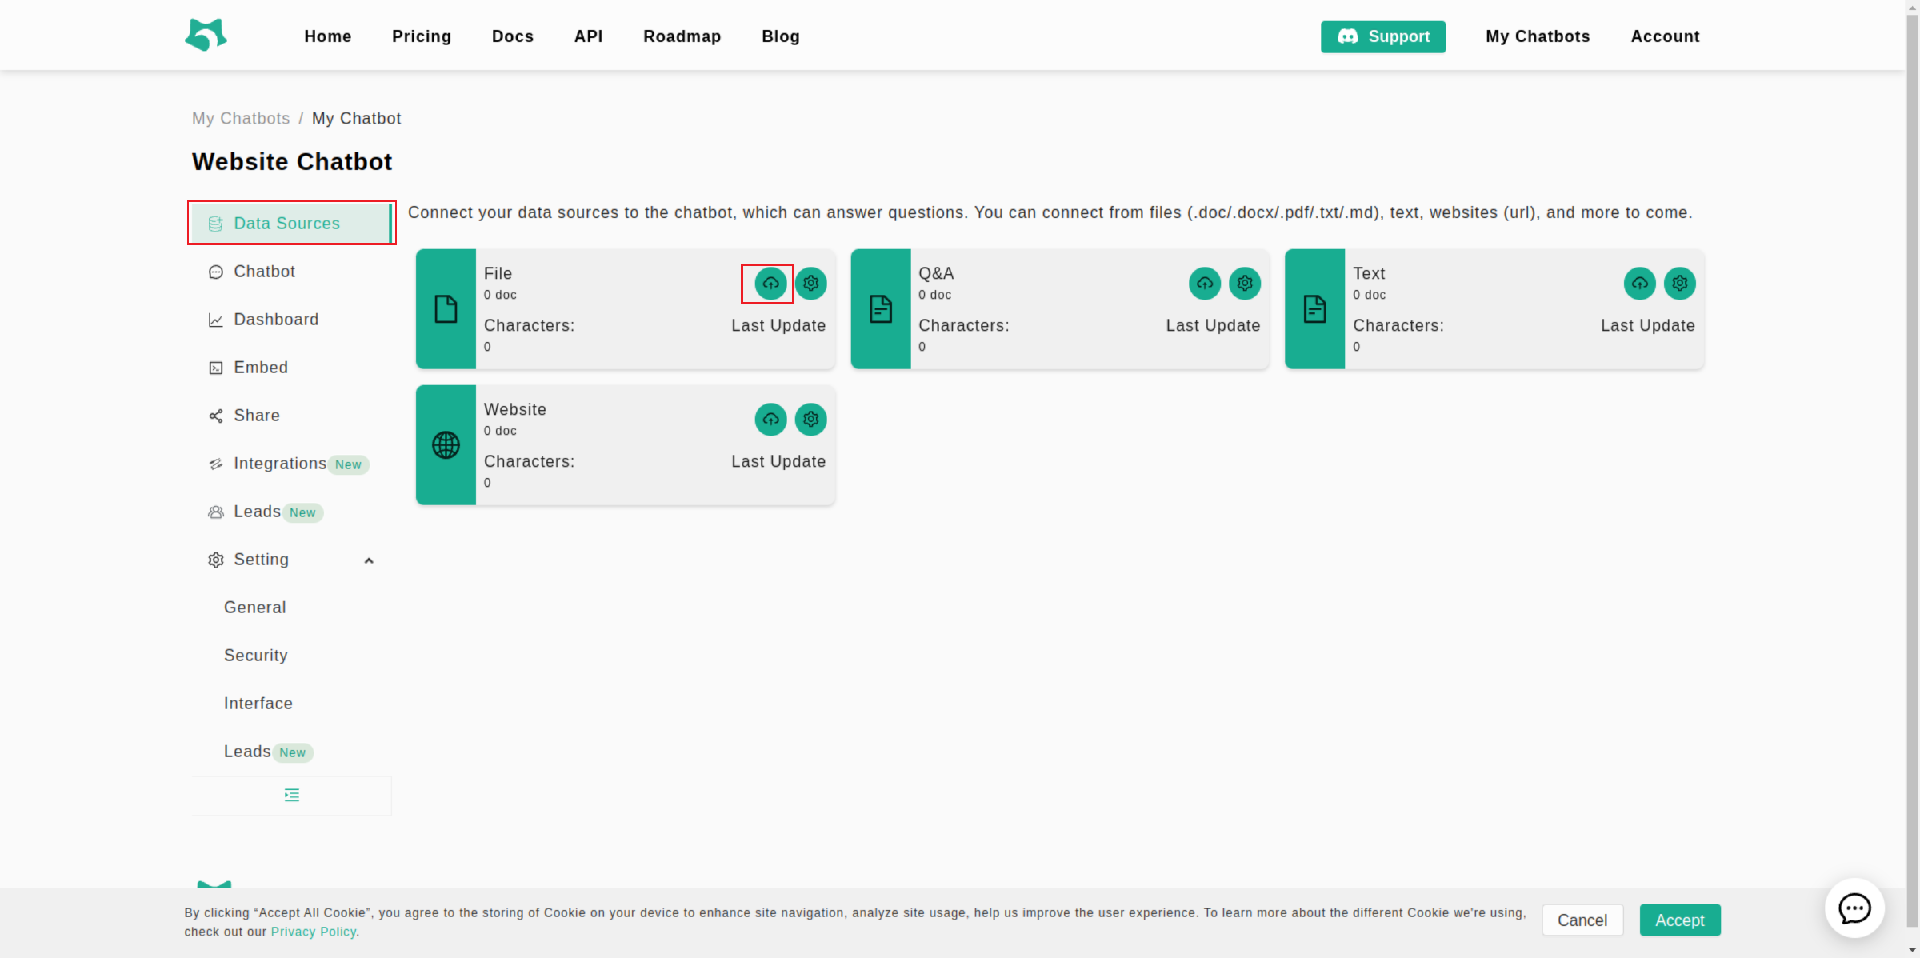Open API page
This screenshot has height=958, width=1920.
588,36
